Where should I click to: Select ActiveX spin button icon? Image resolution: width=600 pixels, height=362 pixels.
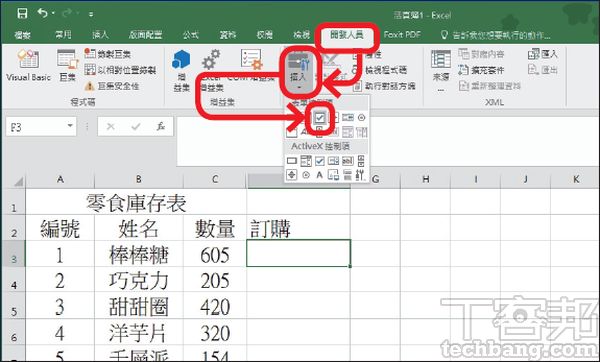coord(292,175)
